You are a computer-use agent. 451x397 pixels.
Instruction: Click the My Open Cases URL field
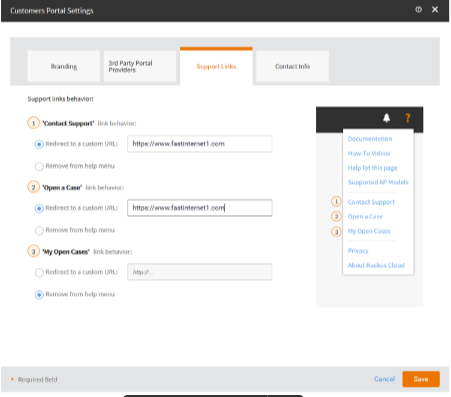[200, 272]
